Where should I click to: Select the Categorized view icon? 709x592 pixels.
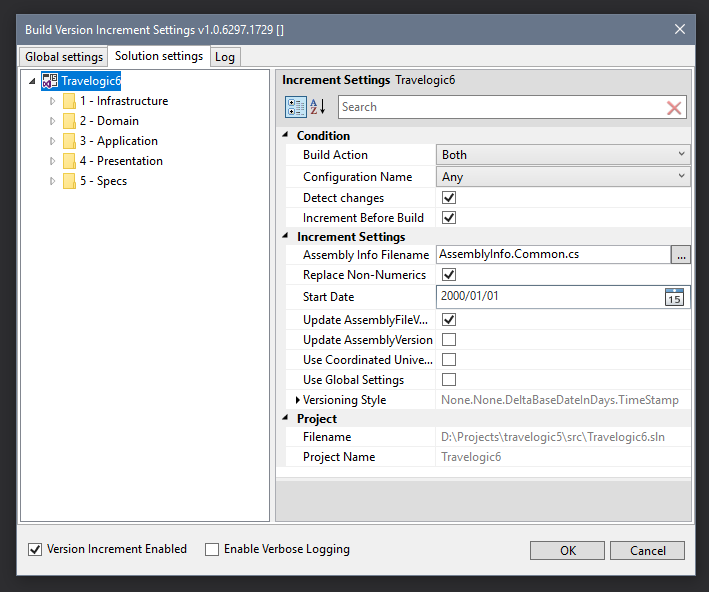click(296, 107)
